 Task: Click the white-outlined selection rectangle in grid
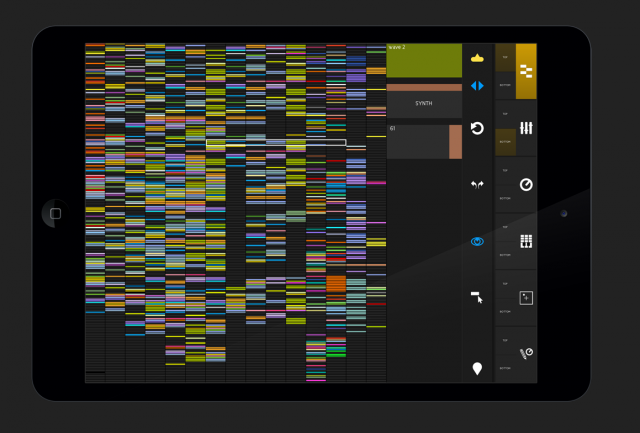tap(276, 143)
